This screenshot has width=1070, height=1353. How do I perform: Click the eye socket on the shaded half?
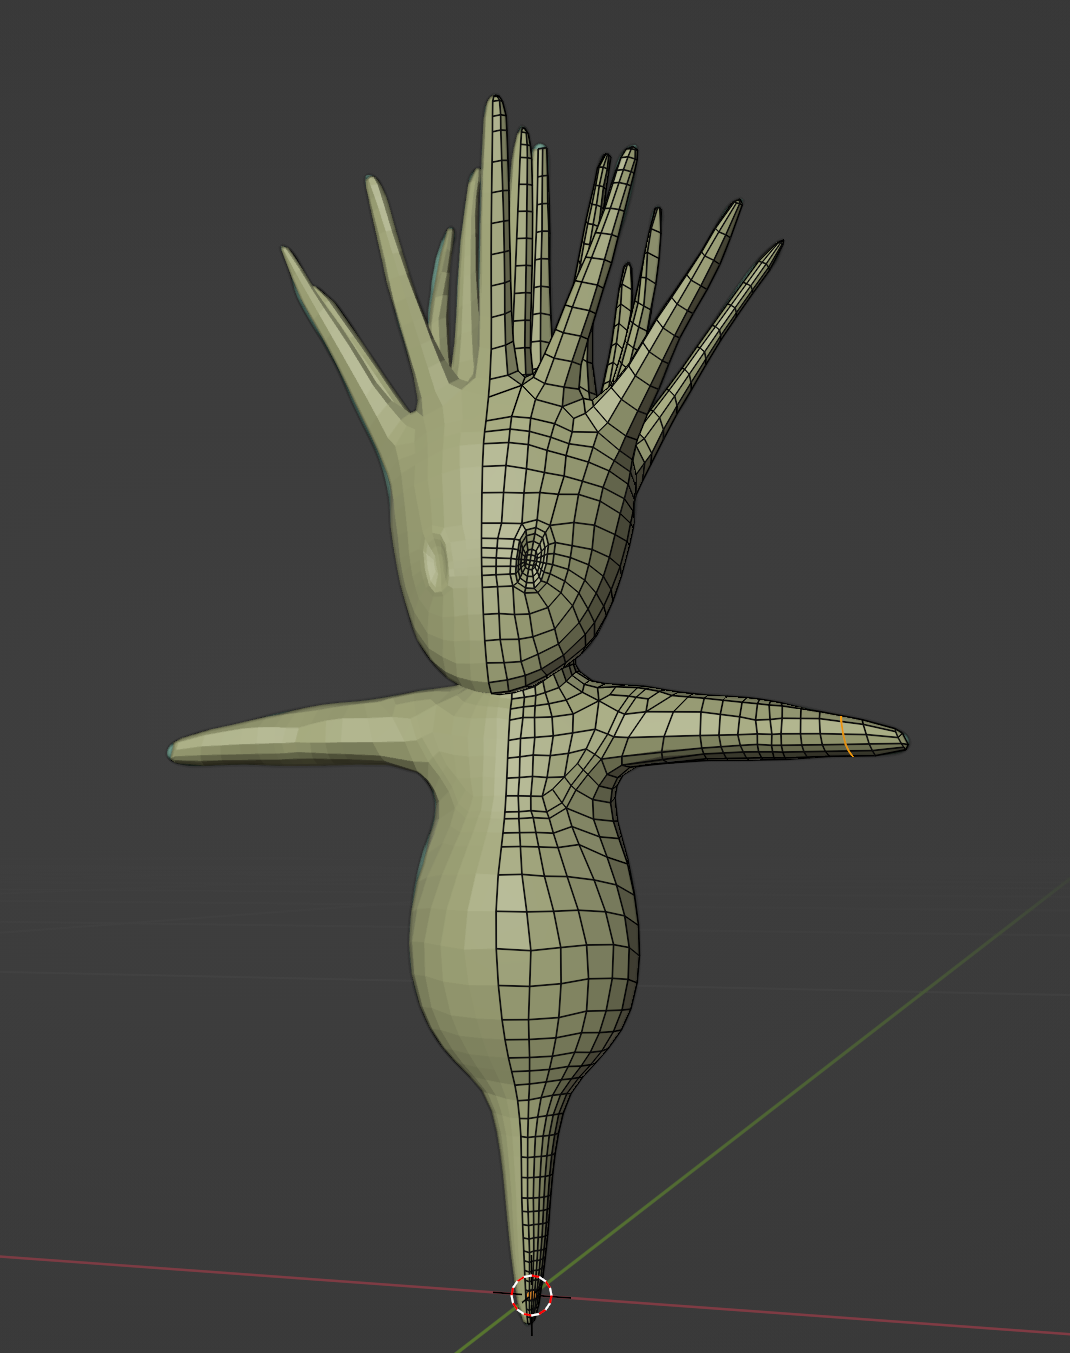tap(434, 563)
